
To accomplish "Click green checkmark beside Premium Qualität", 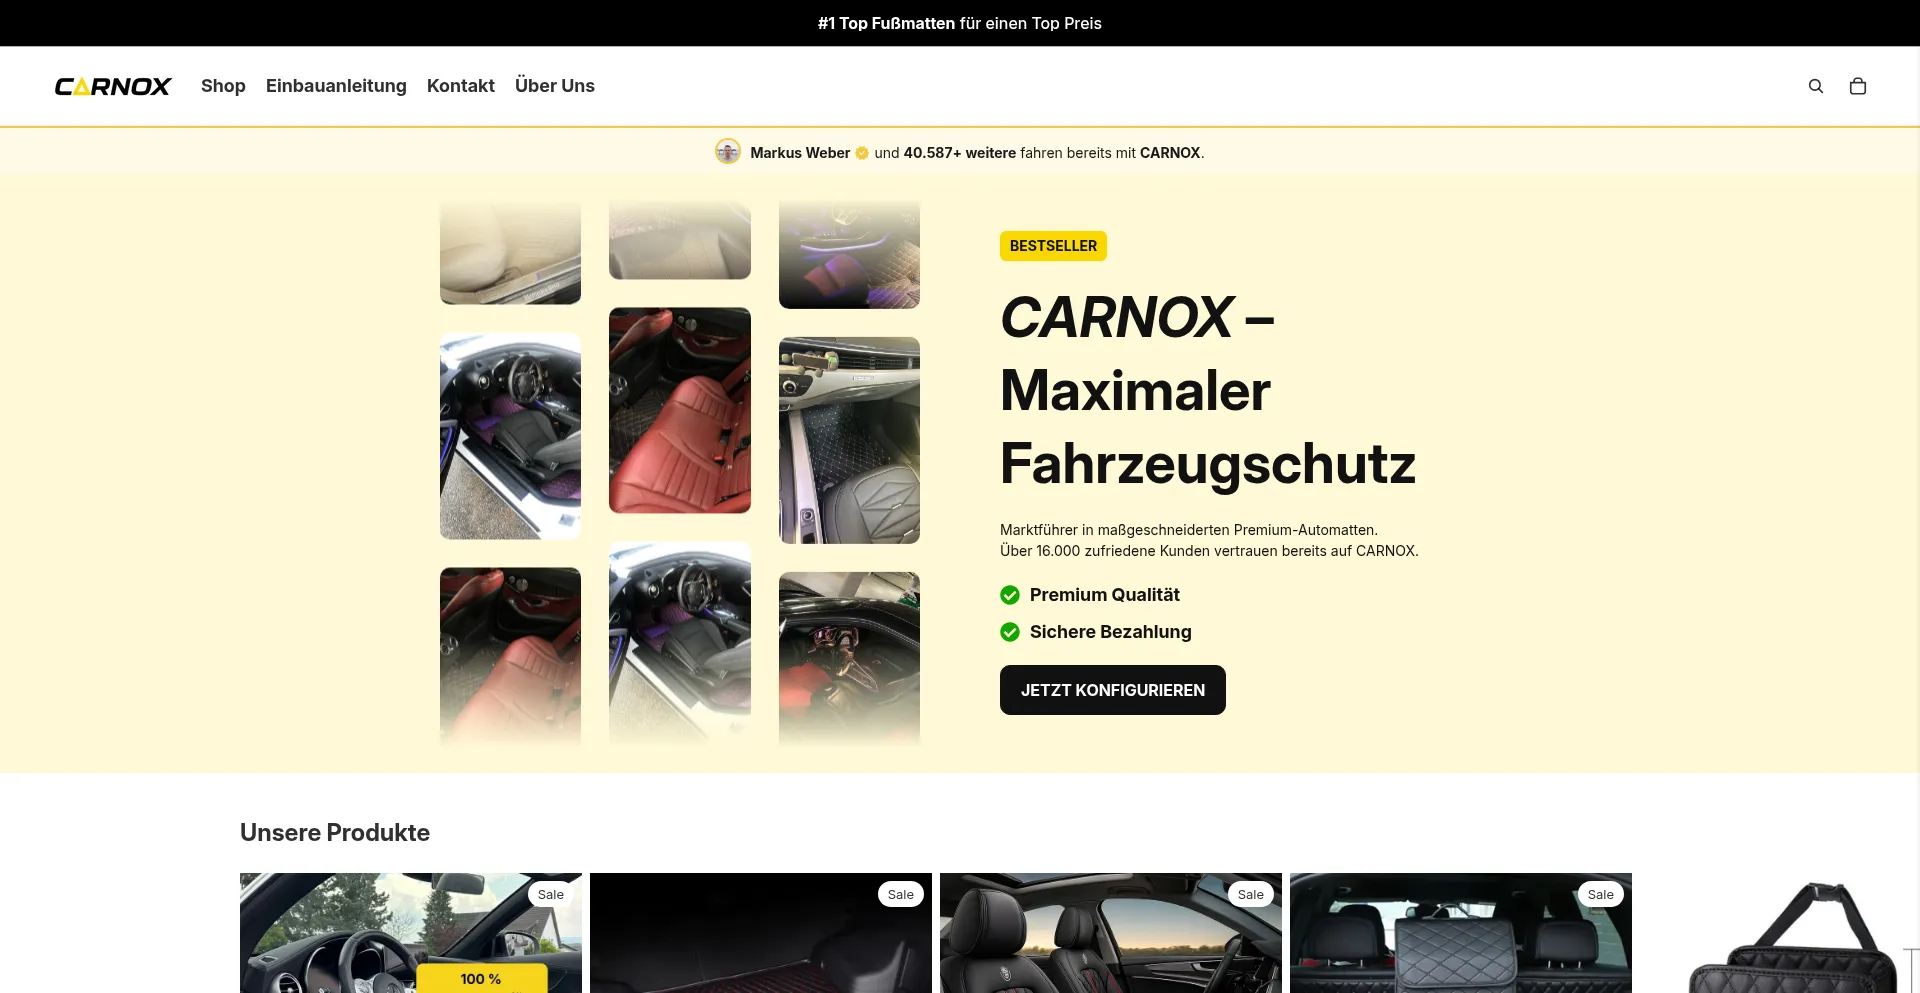I will coord(1010,595).
